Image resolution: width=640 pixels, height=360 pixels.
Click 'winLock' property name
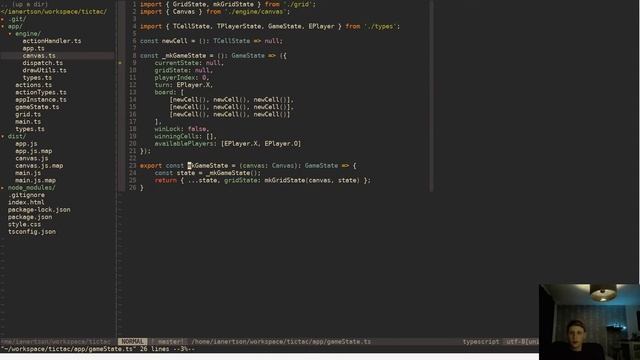(167, 129)
